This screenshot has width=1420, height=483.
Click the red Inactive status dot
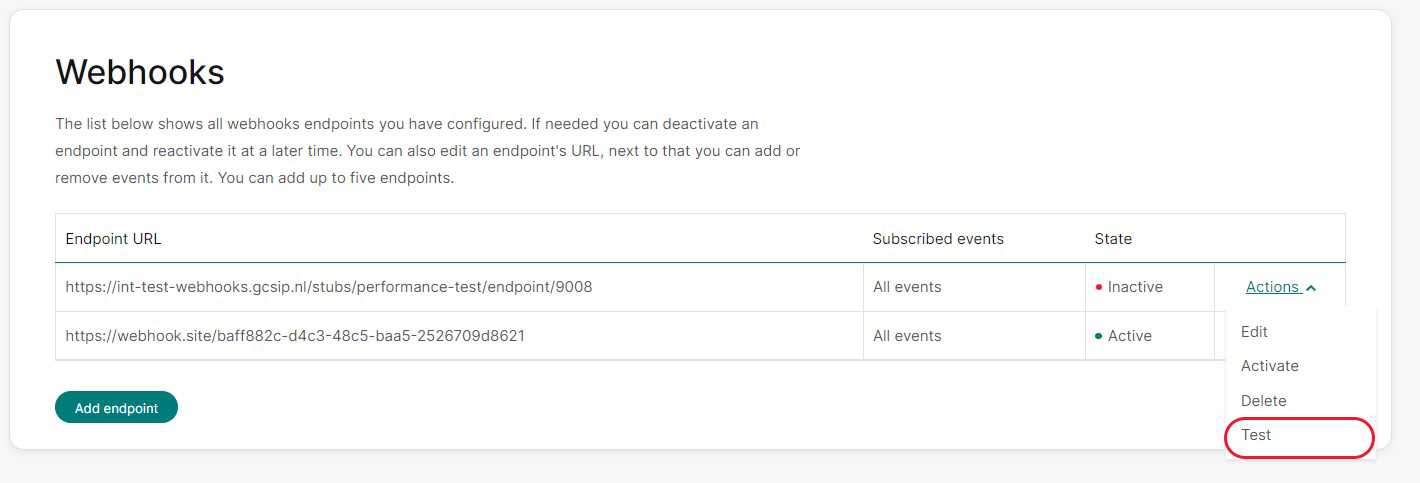click(1099, 287)
